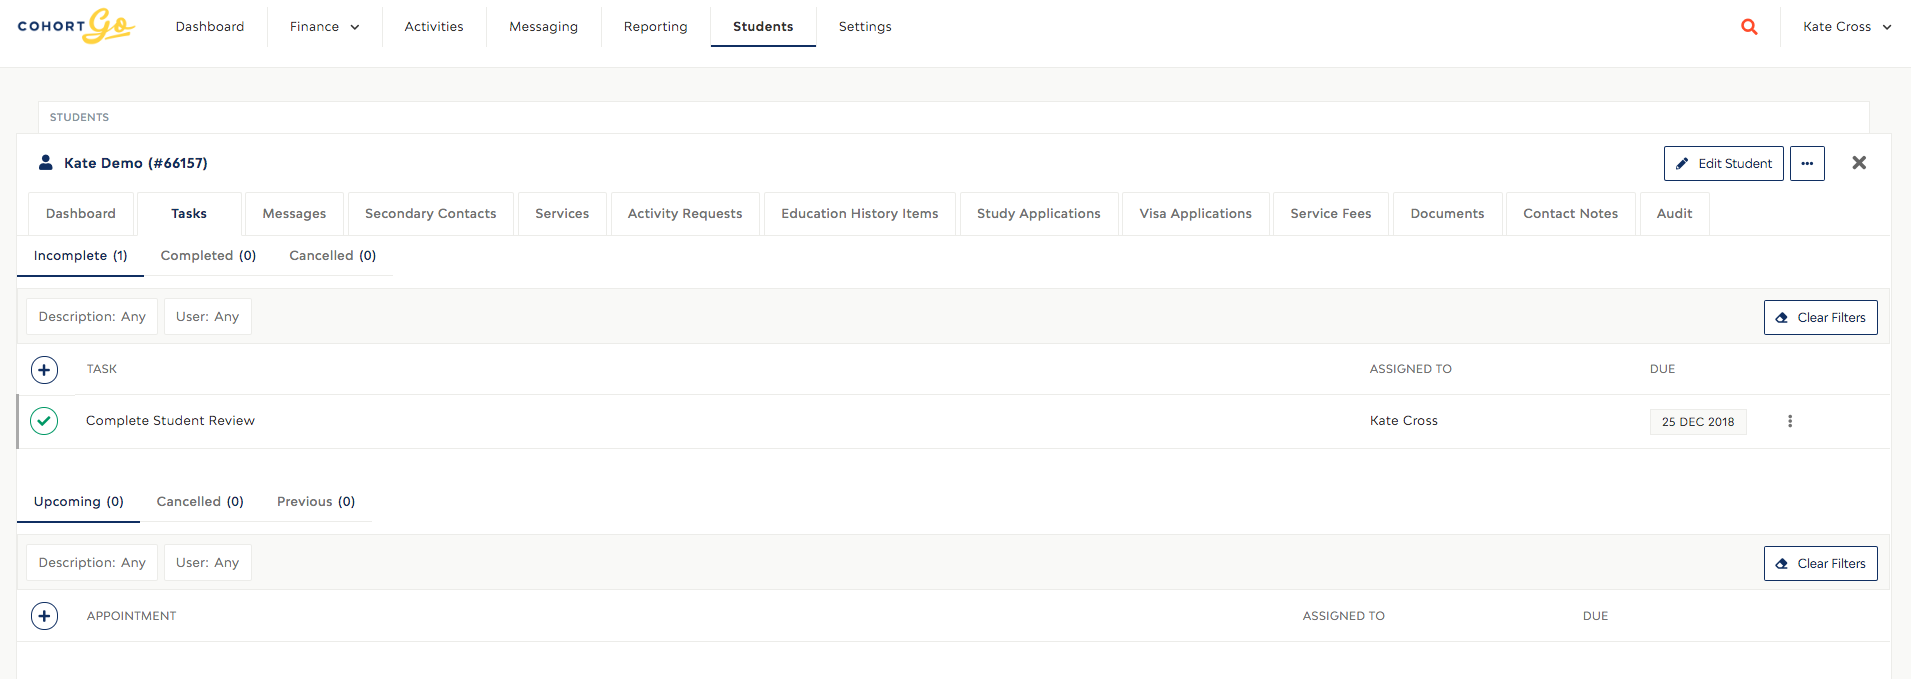Show Cancelled (0) tasks

pos(333,256)
